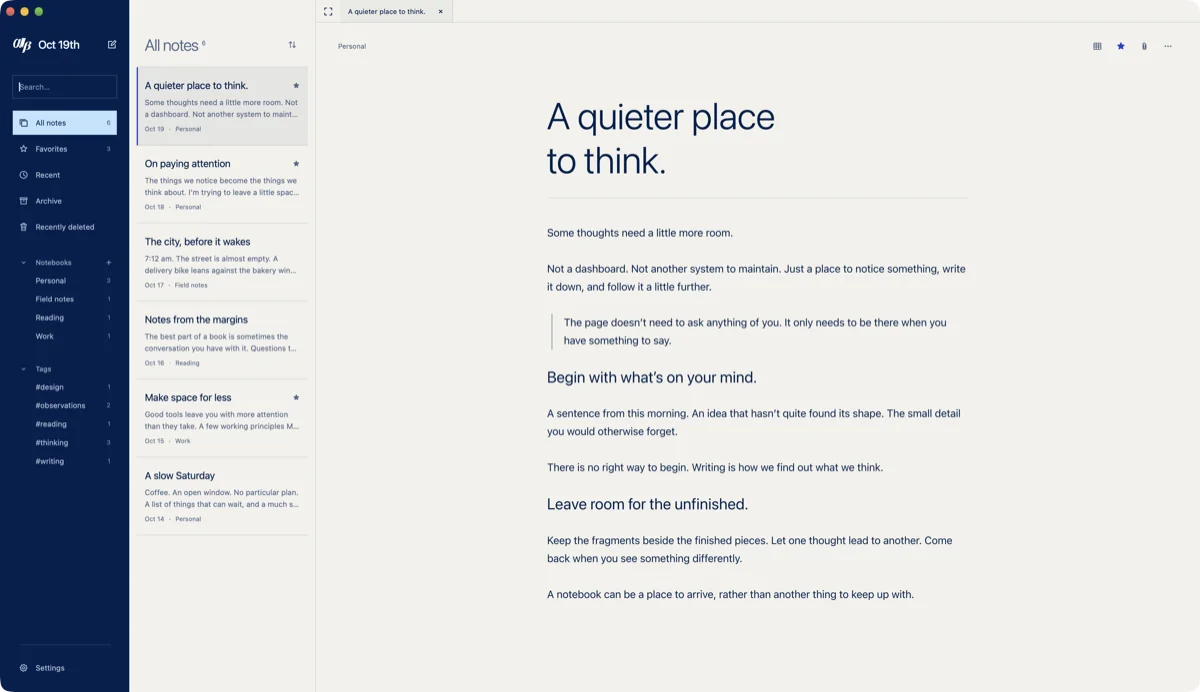Image resolution: width=1200 pixels, height=692 pixels.
Task: Click the Recently deleted trash icon
Action: (24, 227)
